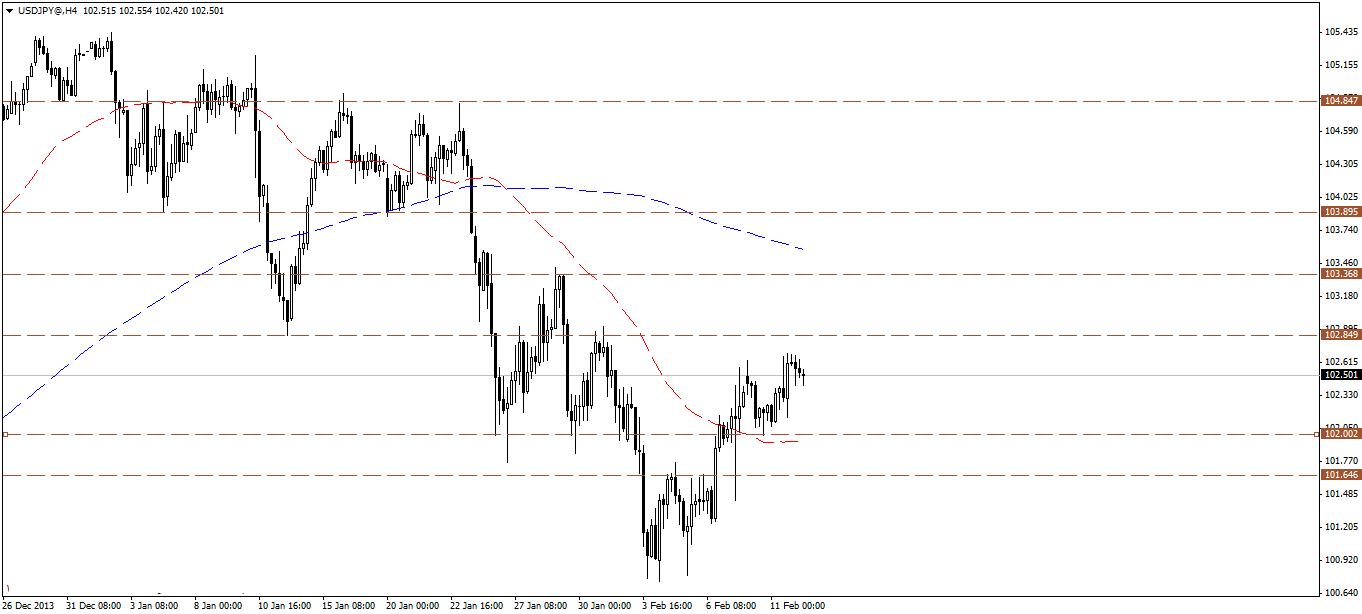This screenshot has height=614, width=1362.
Task: Click the 103.180 price axis value
Action: (x=1341, y=296)
